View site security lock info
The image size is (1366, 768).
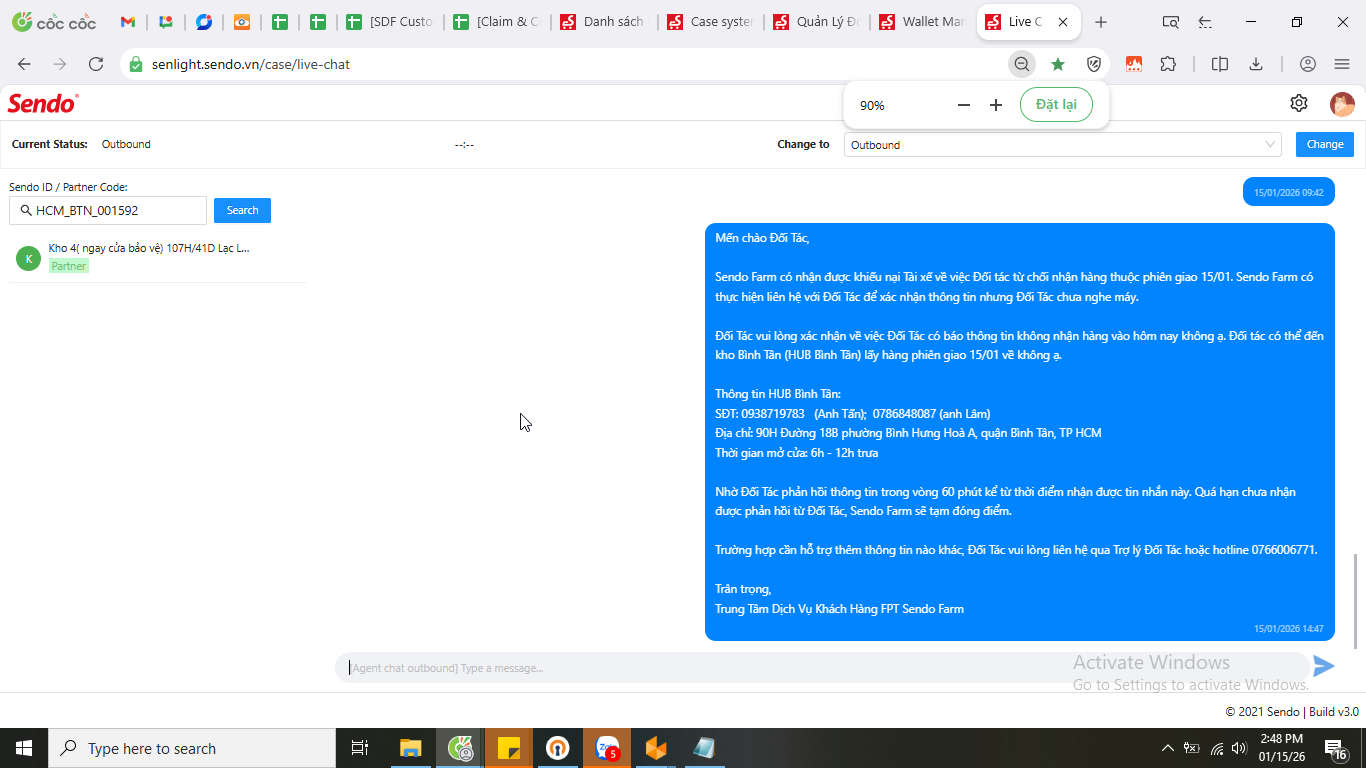point(136,64)
